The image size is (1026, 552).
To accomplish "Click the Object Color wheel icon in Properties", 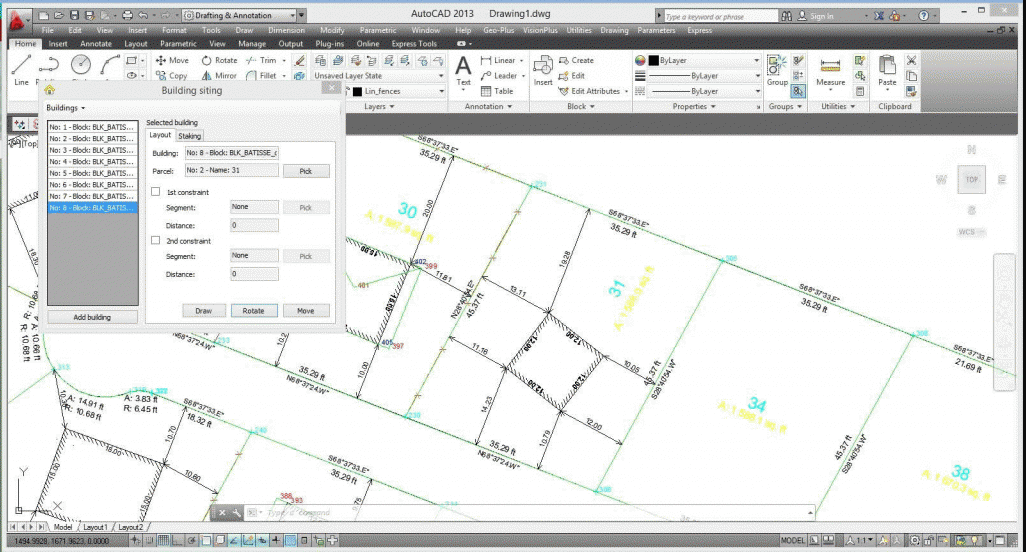I will pyautogui.click(x=640, y=60).
